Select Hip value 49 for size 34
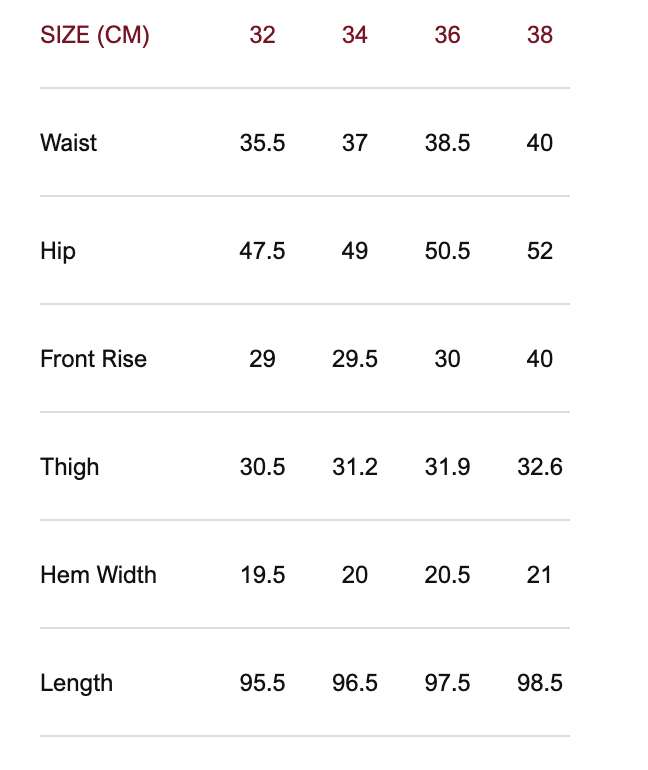 click(x=355, y=251)
